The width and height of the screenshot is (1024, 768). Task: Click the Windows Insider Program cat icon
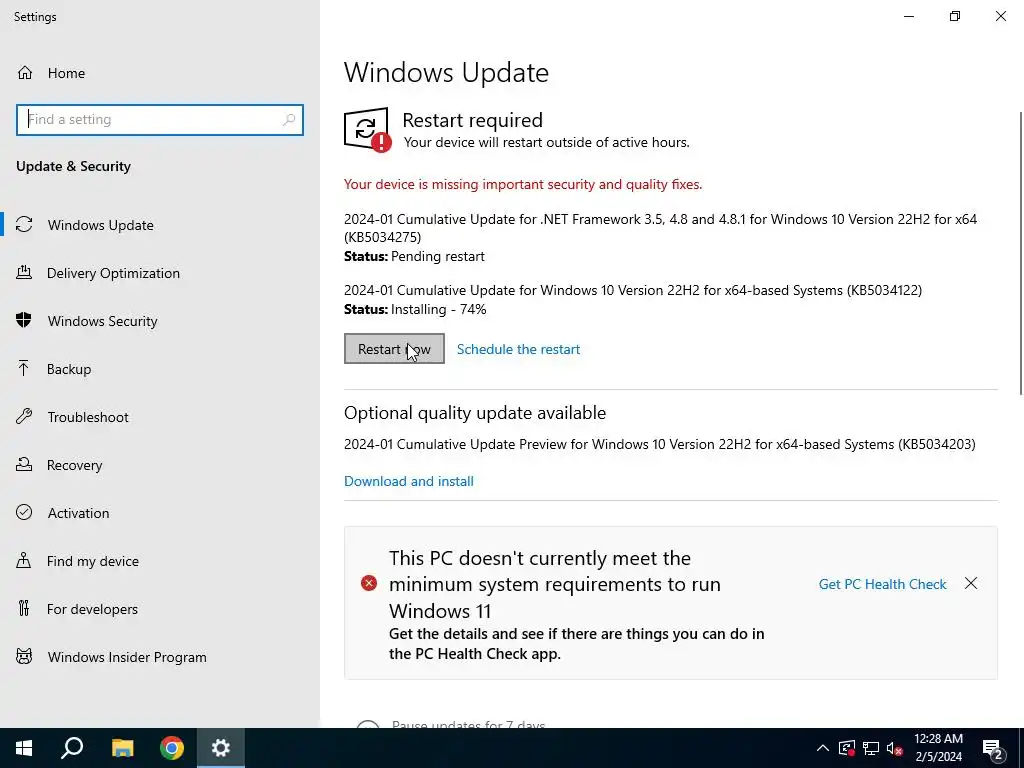coord(24,656)
